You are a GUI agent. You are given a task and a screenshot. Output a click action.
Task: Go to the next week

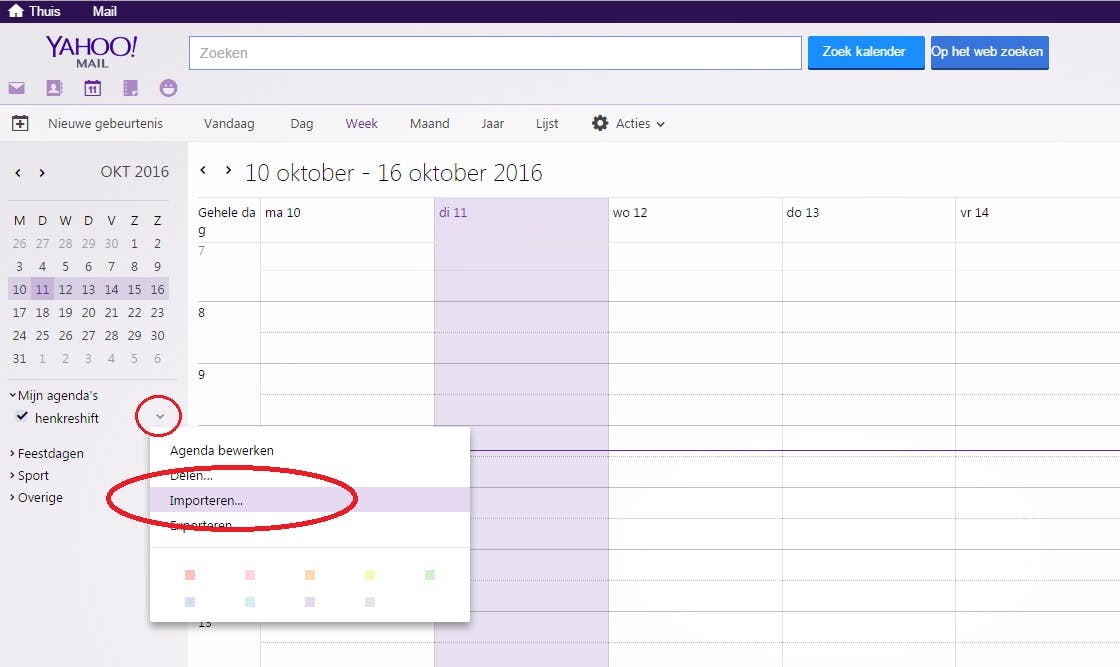[x=228, y=170]
